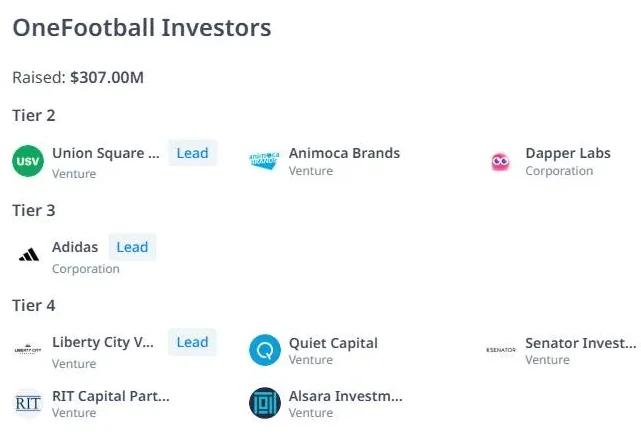
Task: Click the dark Alsara Investment logo
Action: [265, 403]
